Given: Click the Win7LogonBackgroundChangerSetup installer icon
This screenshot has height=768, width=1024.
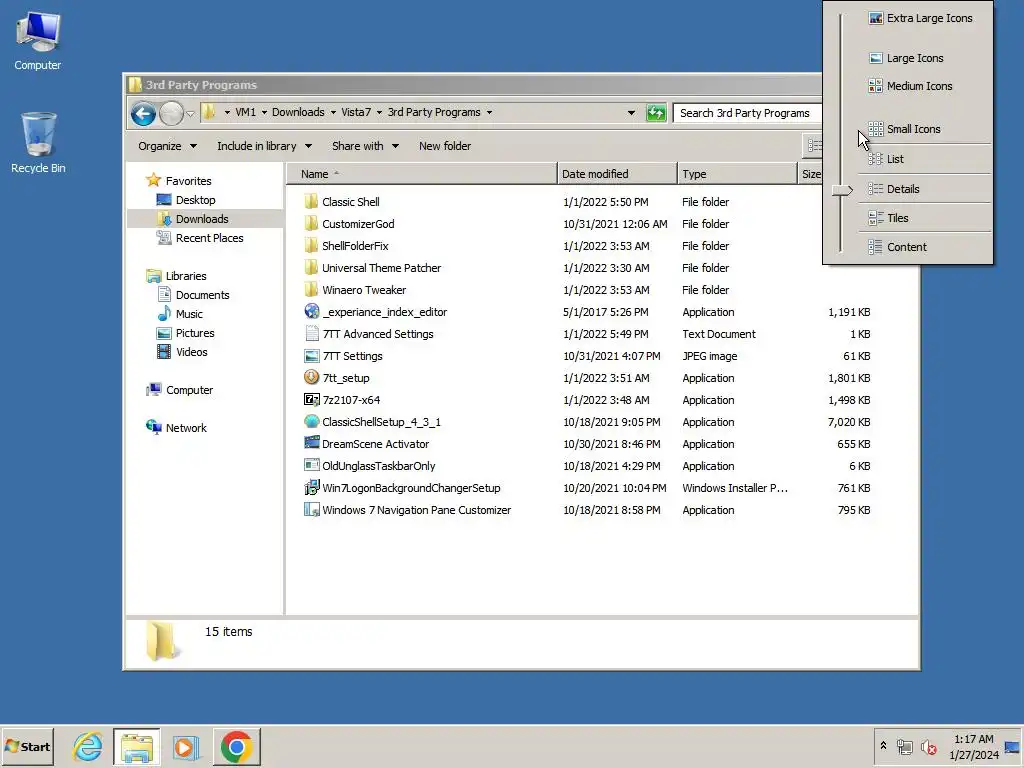Looking at the screenshot, I should pyautogui.click(x=312, y=488).
